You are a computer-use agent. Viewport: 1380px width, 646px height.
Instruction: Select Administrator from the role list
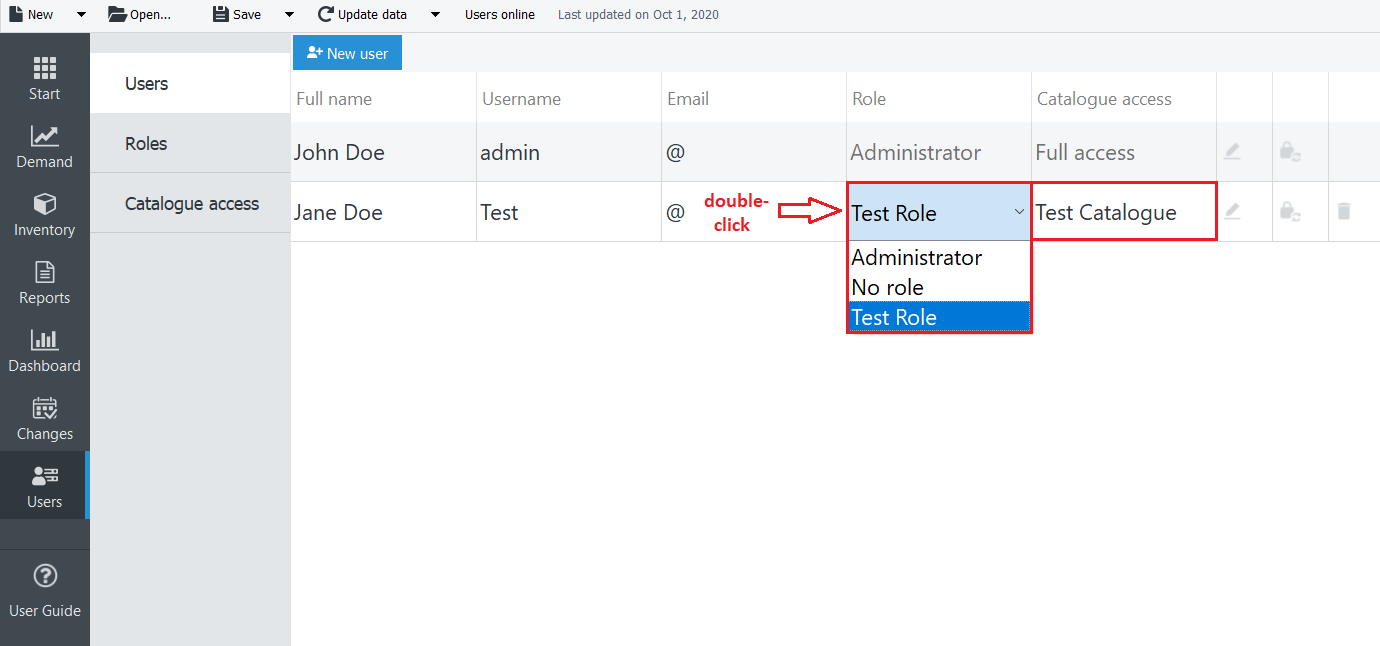click(x=917, y=258)
